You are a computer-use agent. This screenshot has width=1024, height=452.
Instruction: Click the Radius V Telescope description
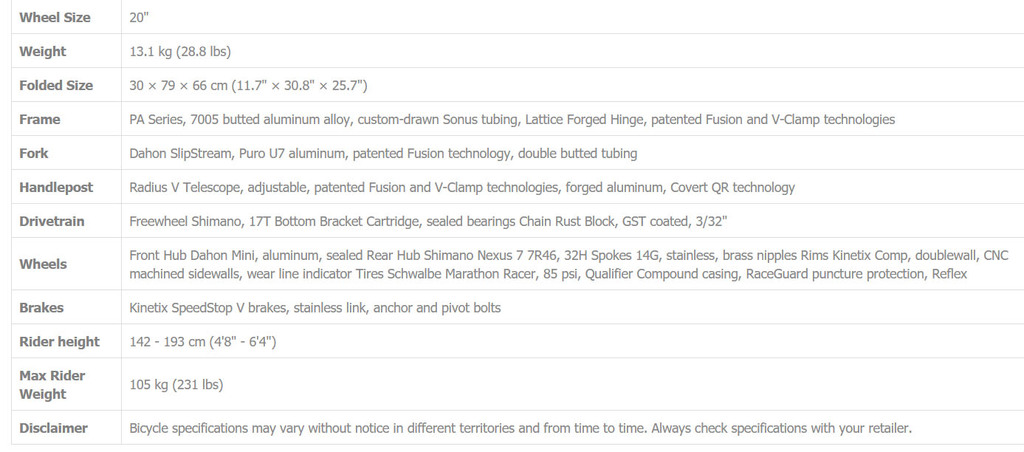tap(462, 187)
